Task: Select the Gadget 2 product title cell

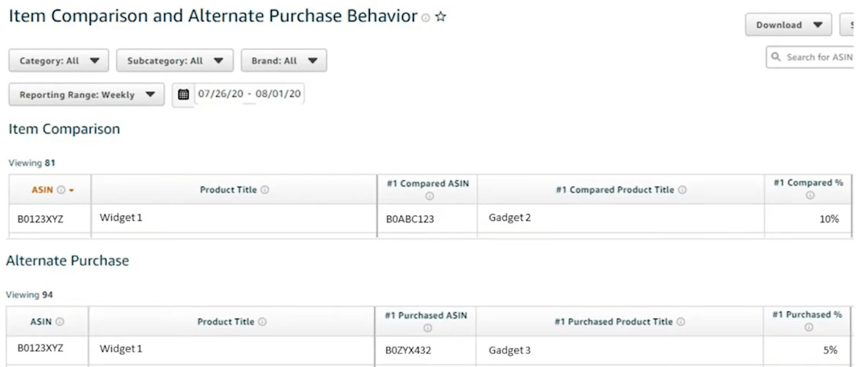Action: (621, 219)
